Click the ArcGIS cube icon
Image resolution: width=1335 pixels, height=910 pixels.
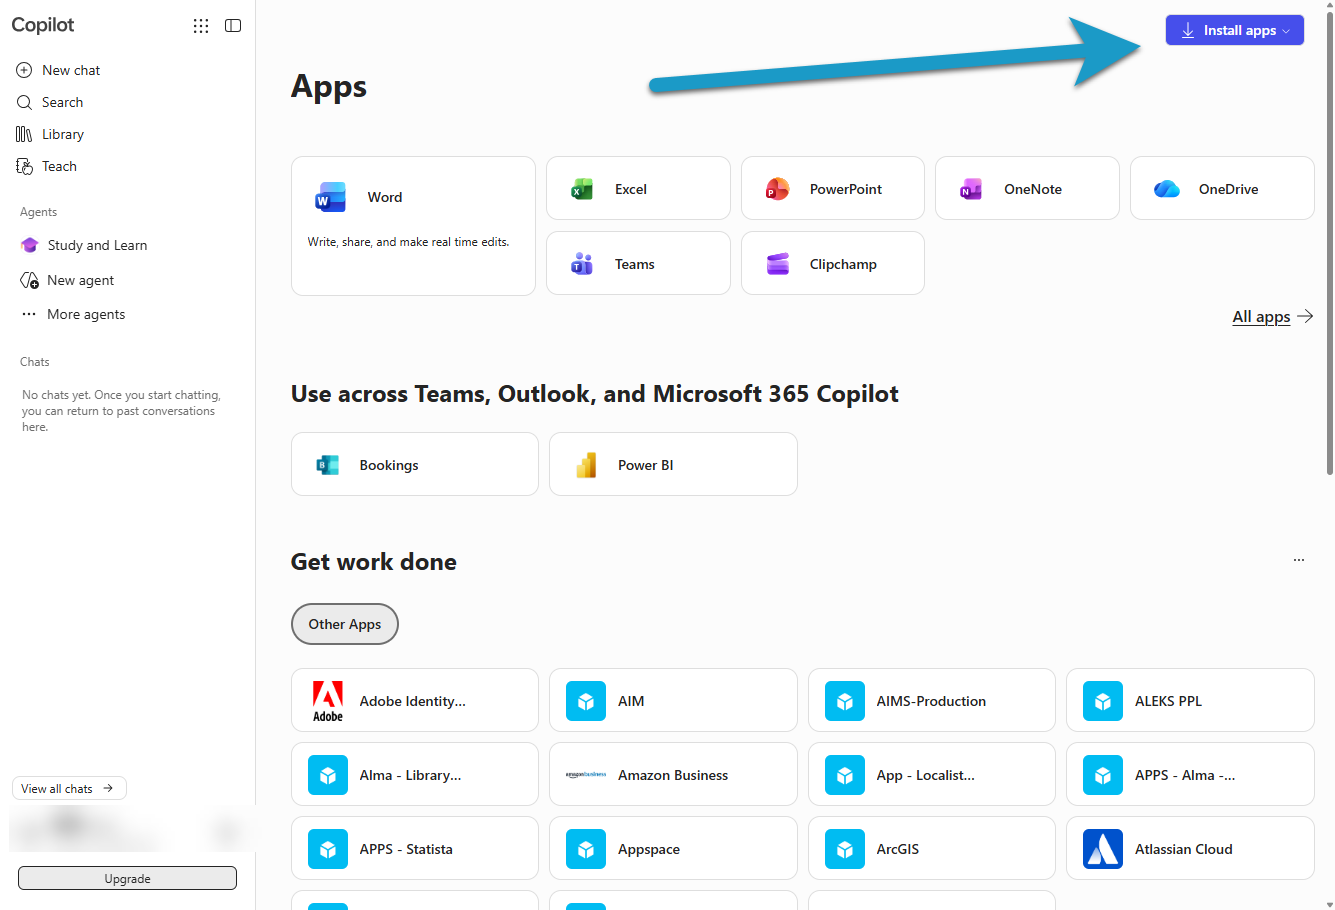(x=845, y=849)
